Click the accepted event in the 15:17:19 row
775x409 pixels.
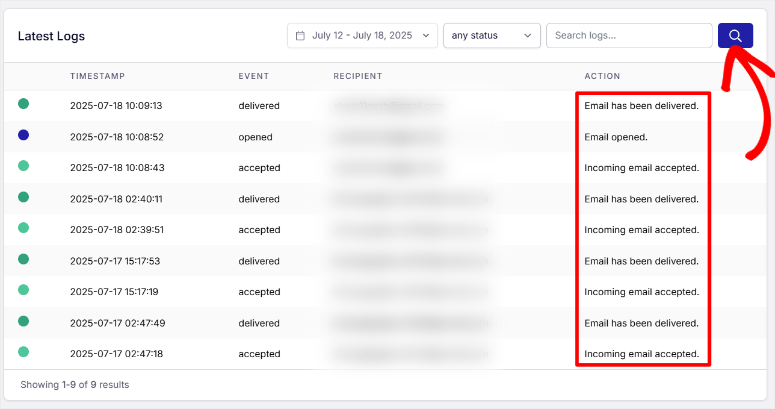259,292
